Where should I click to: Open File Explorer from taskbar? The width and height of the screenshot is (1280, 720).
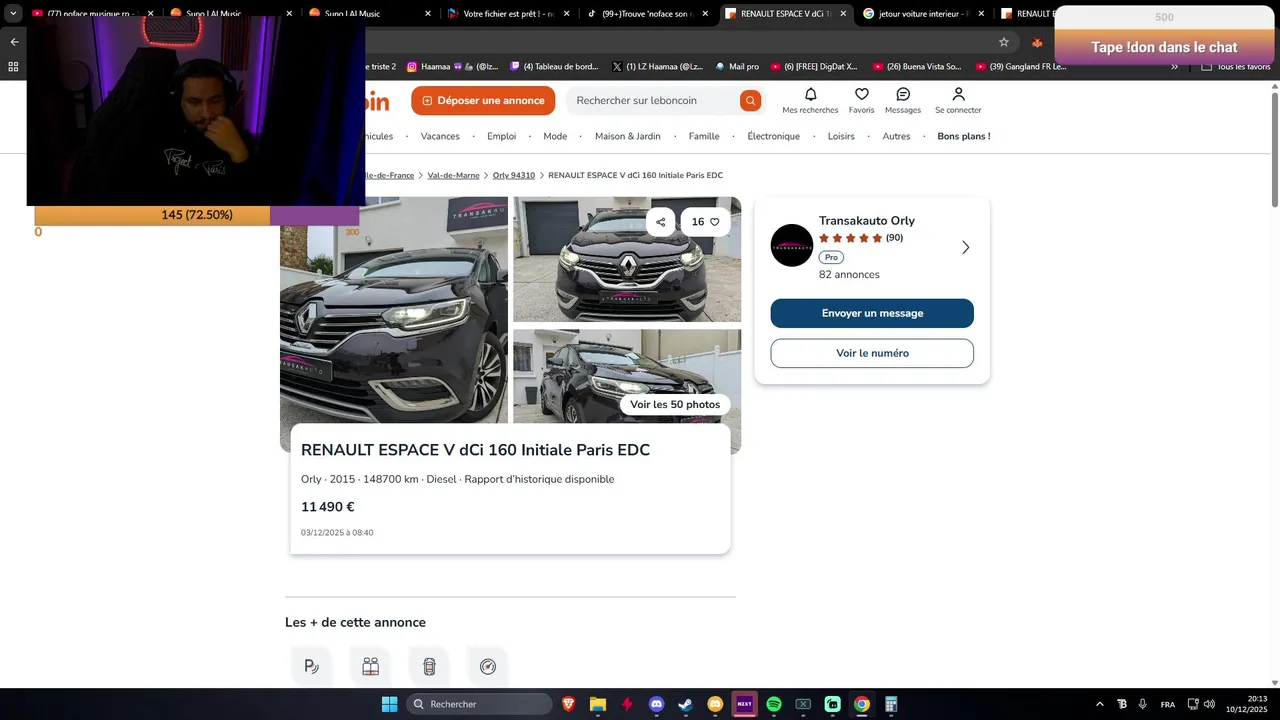pyautogui.click(x=598, y=704)
